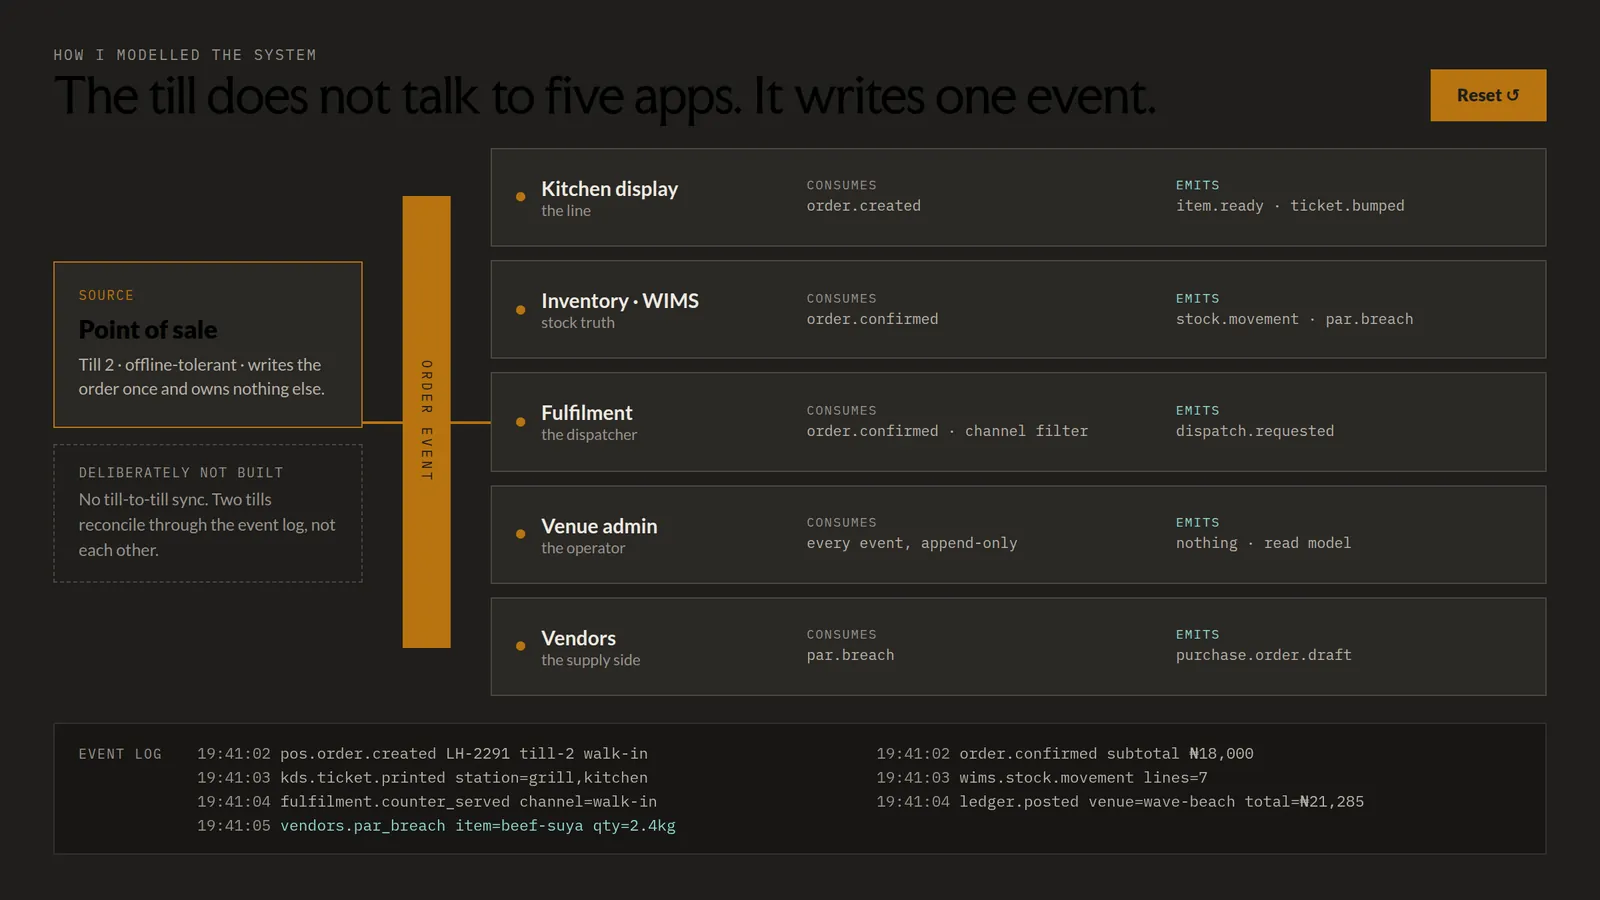
Task: Click the pos.order.created LH-2291 log line
Action: [x=422, y=754]
